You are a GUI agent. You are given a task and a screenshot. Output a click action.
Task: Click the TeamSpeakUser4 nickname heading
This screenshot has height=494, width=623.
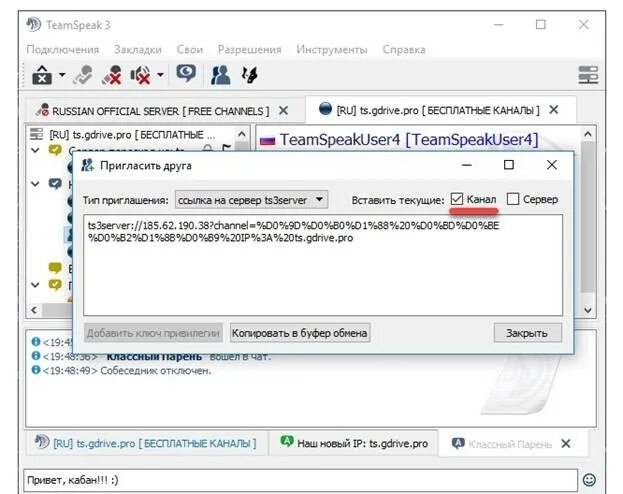coord(409,140)
